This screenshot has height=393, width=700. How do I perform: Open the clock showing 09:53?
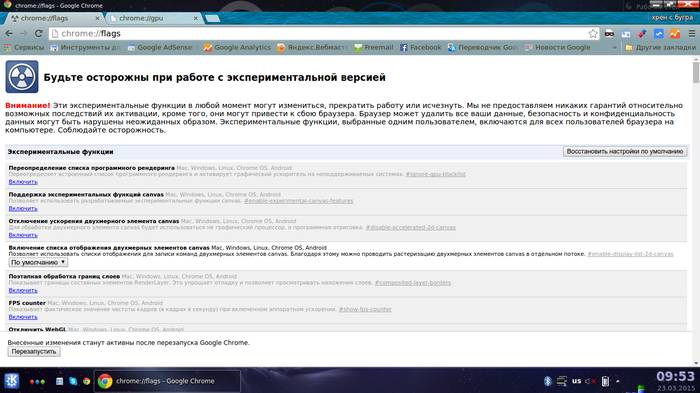[x=675, y=376]
